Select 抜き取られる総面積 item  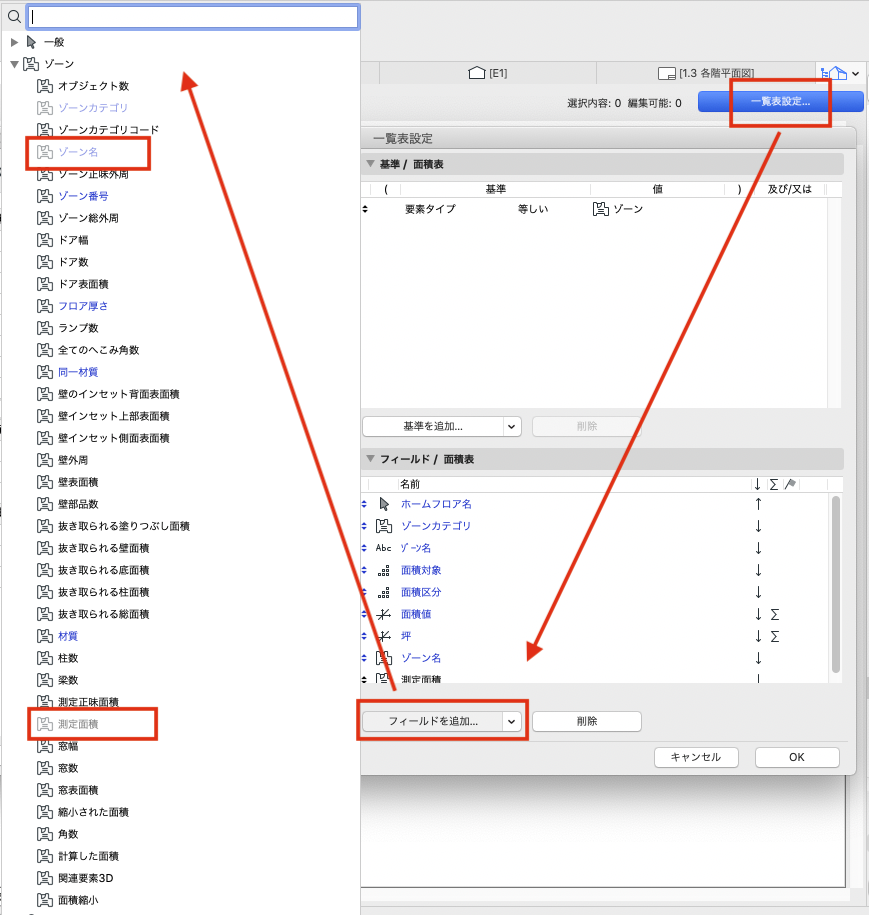pyautogui.click(x=104, y=614)
